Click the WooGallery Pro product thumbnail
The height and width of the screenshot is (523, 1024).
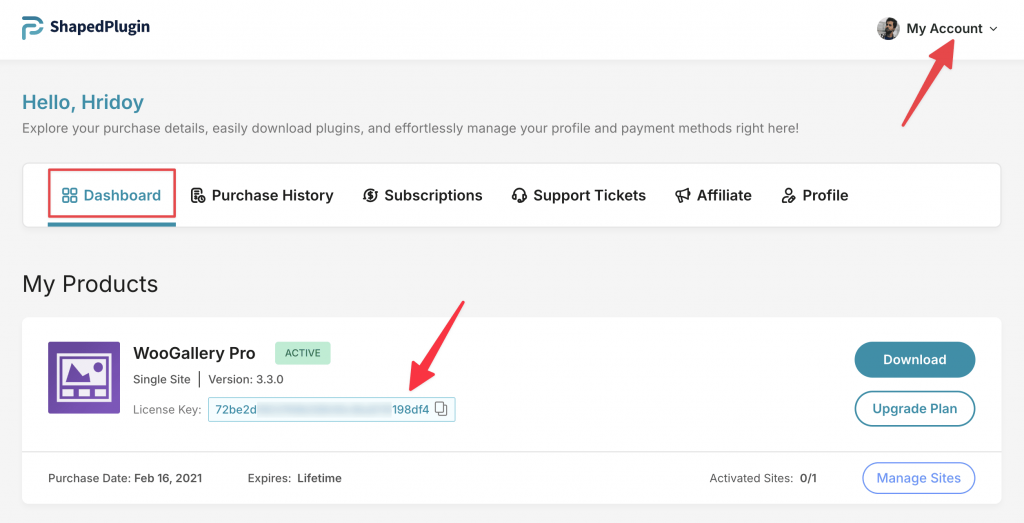84,377
